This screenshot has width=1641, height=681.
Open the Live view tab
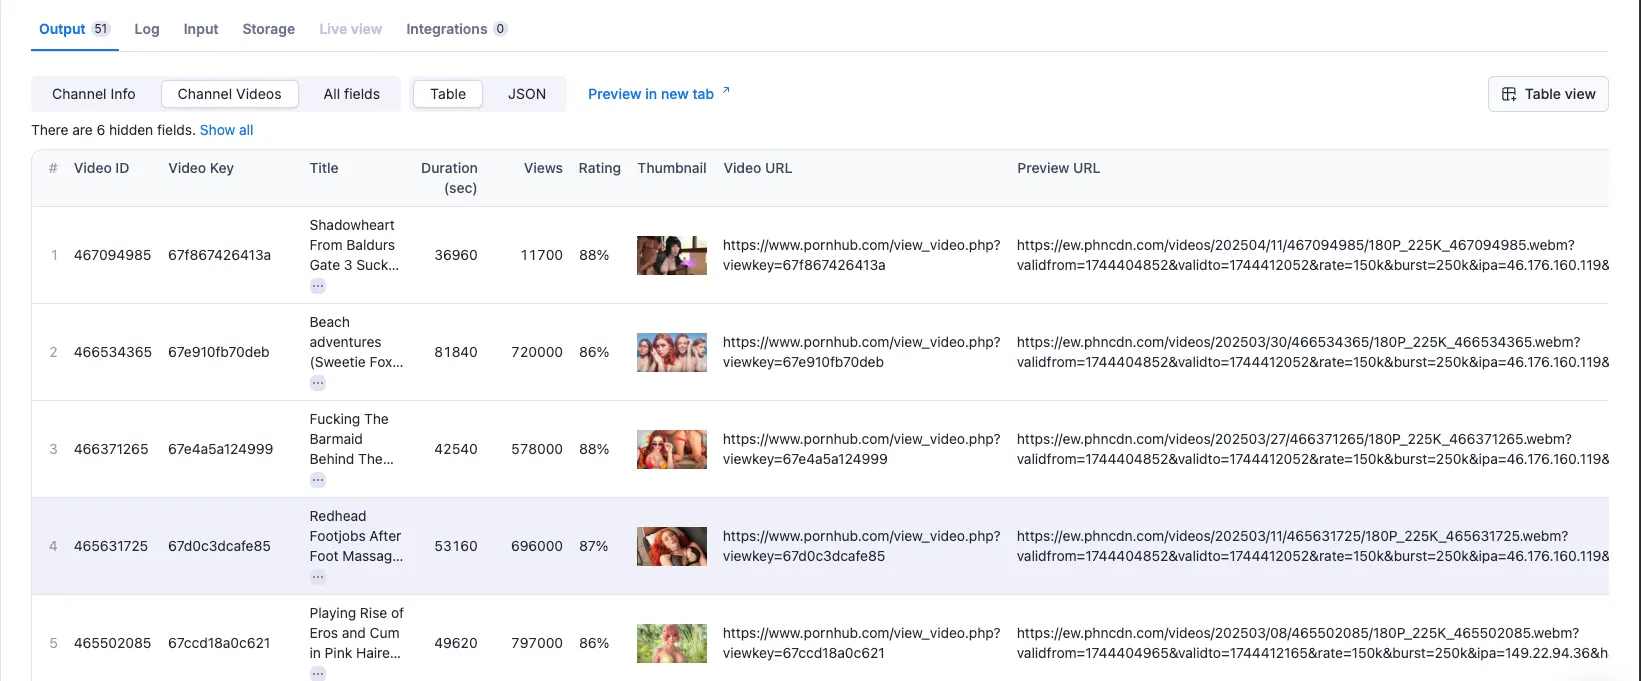(350, 29)
